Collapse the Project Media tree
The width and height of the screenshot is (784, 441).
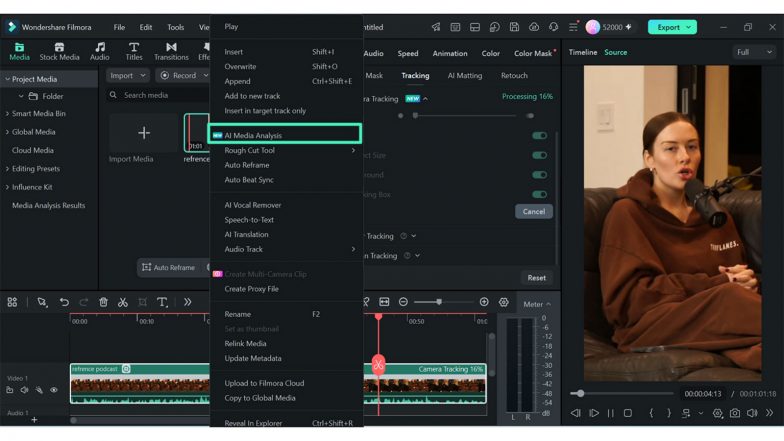(x=7, y=79)
